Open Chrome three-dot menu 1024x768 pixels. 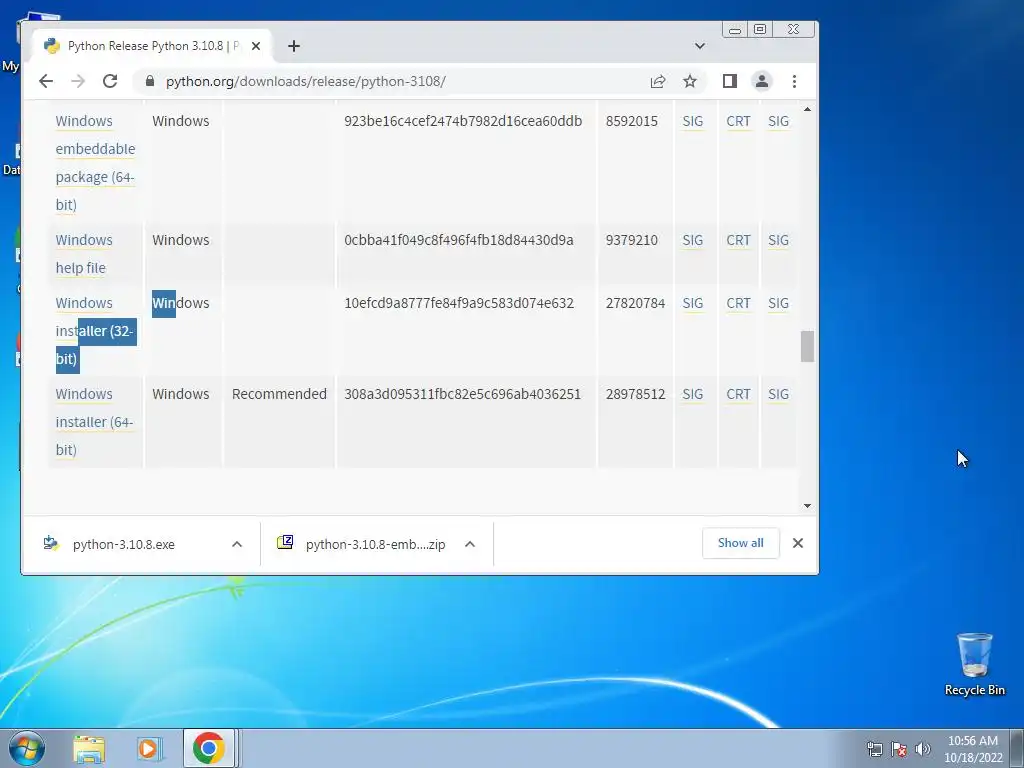click(794, 81)
